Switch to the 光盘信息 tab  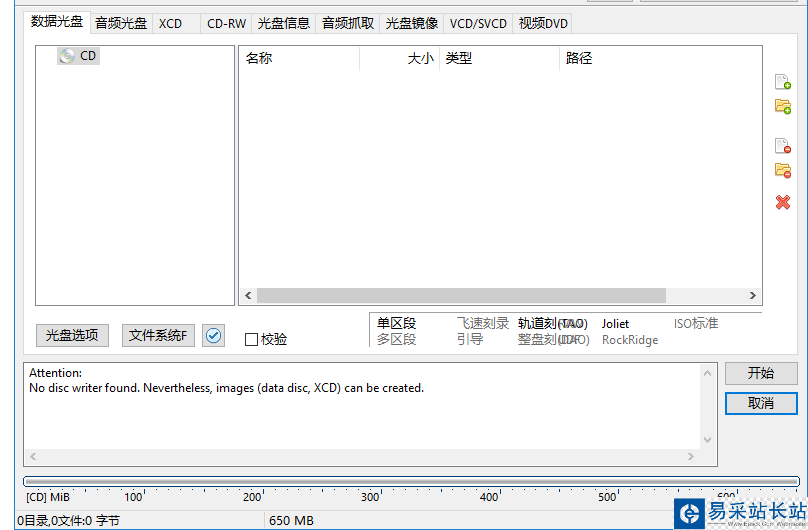point(283,24)
